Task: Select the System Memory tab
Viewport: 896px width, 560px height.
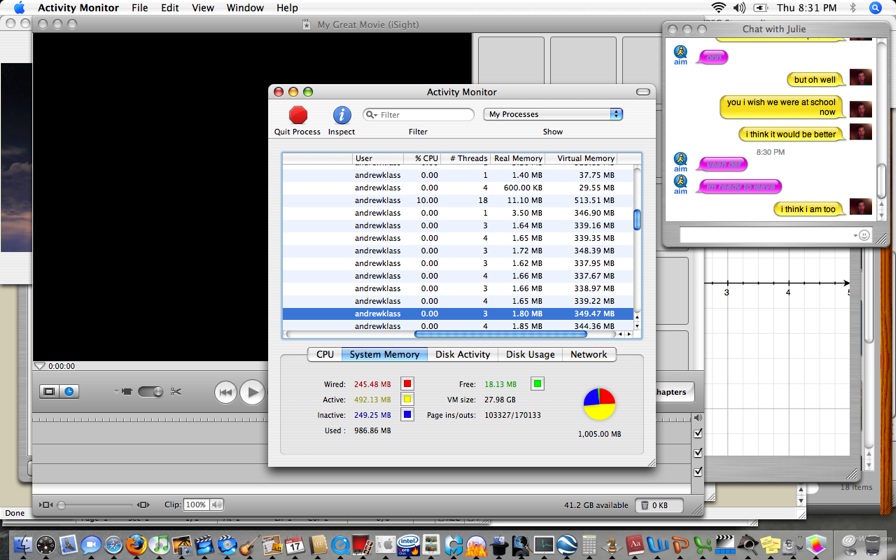Action: pos(385,354)
